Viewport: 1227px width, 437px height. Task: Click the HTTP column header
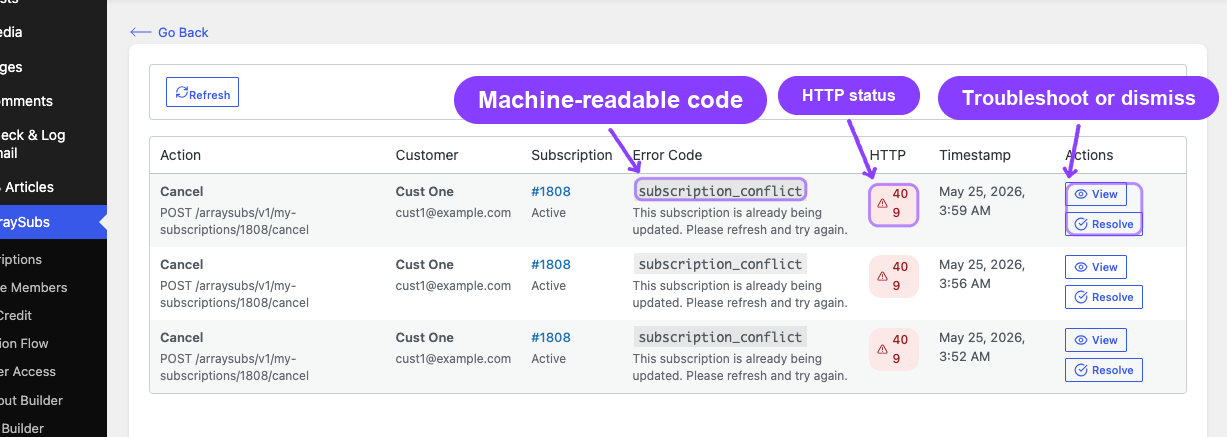pyautogui.click(x=887, y=155)
